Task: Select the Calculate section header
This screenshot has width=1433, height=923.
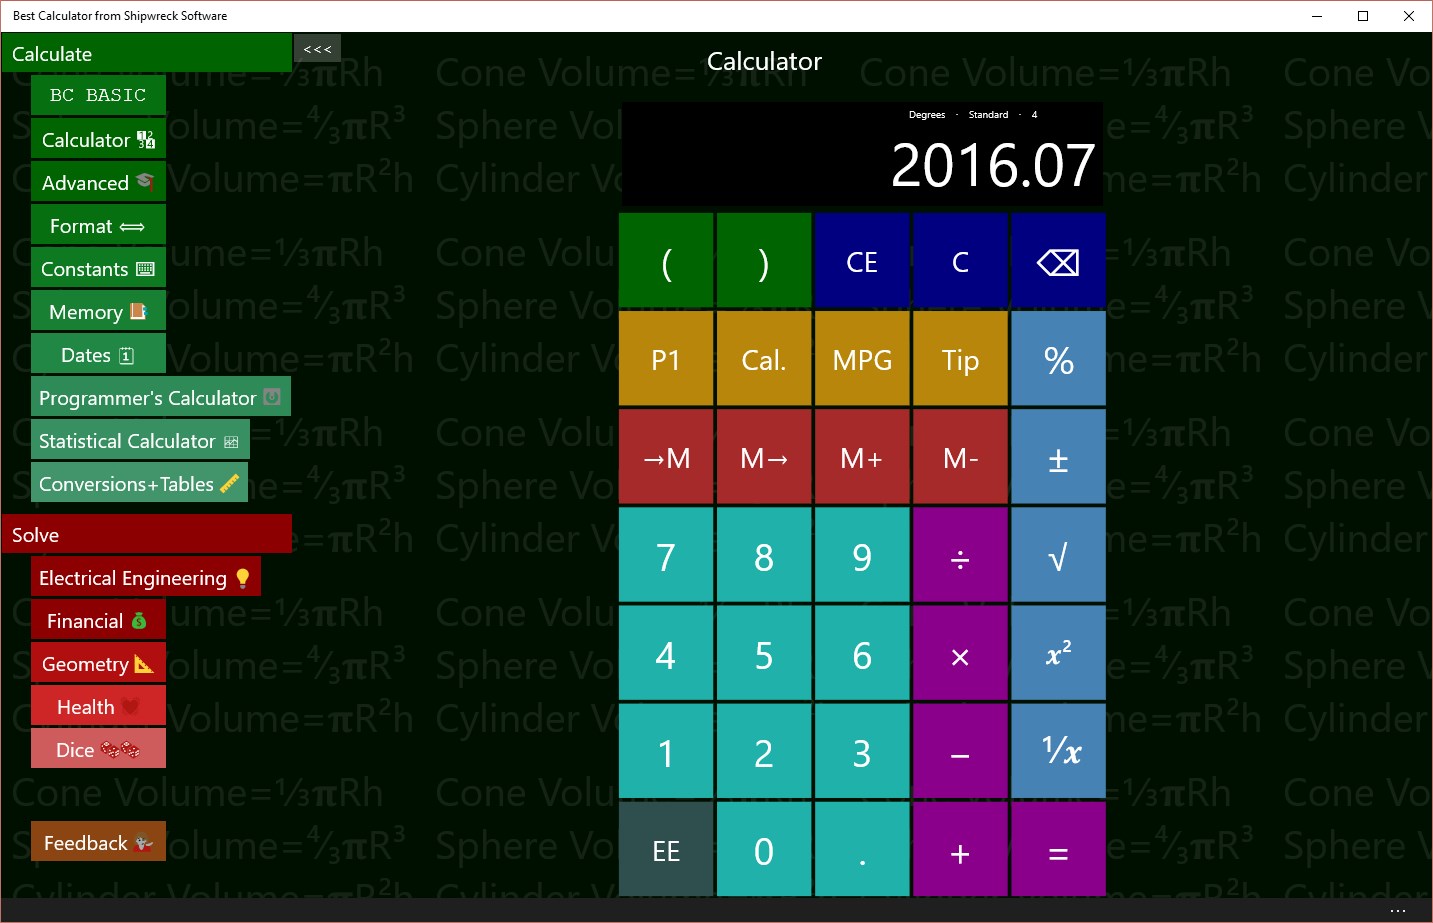Action: pos(146,52)
